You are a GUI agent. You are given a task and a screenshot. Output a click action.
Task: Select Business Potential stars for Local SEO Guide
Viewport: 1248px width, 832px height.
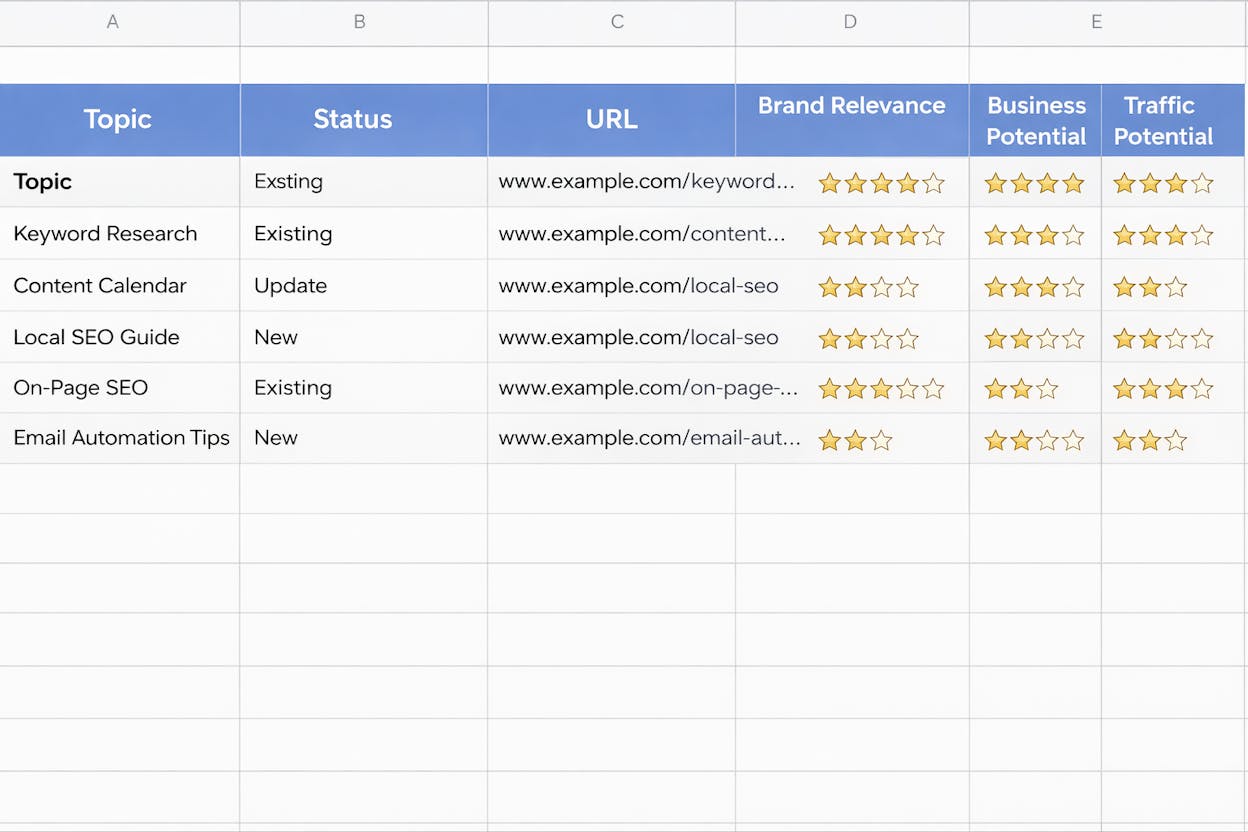(x=1034, y=339)
